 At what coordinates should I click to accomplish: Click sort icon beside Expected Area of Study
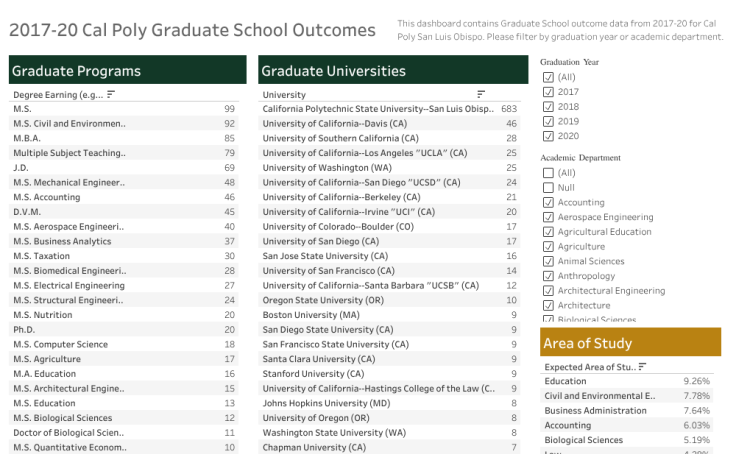click(642, 367)
